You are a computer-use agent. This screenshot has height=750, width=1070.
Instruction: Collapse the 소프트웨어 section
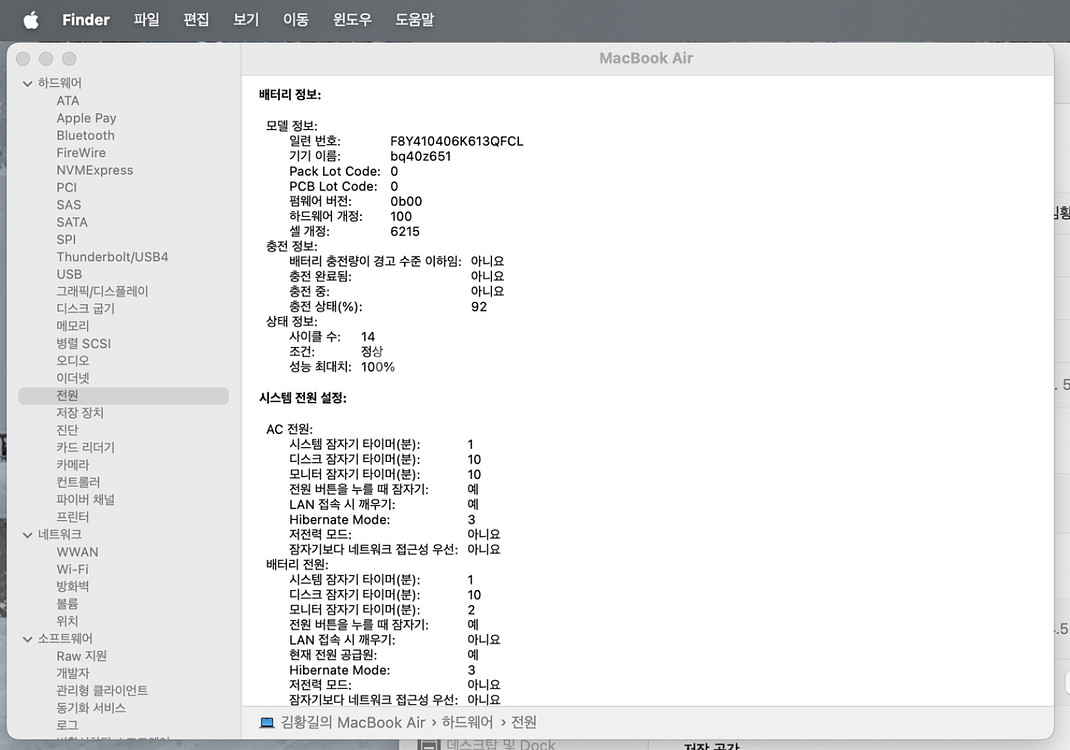click(27, 639)
